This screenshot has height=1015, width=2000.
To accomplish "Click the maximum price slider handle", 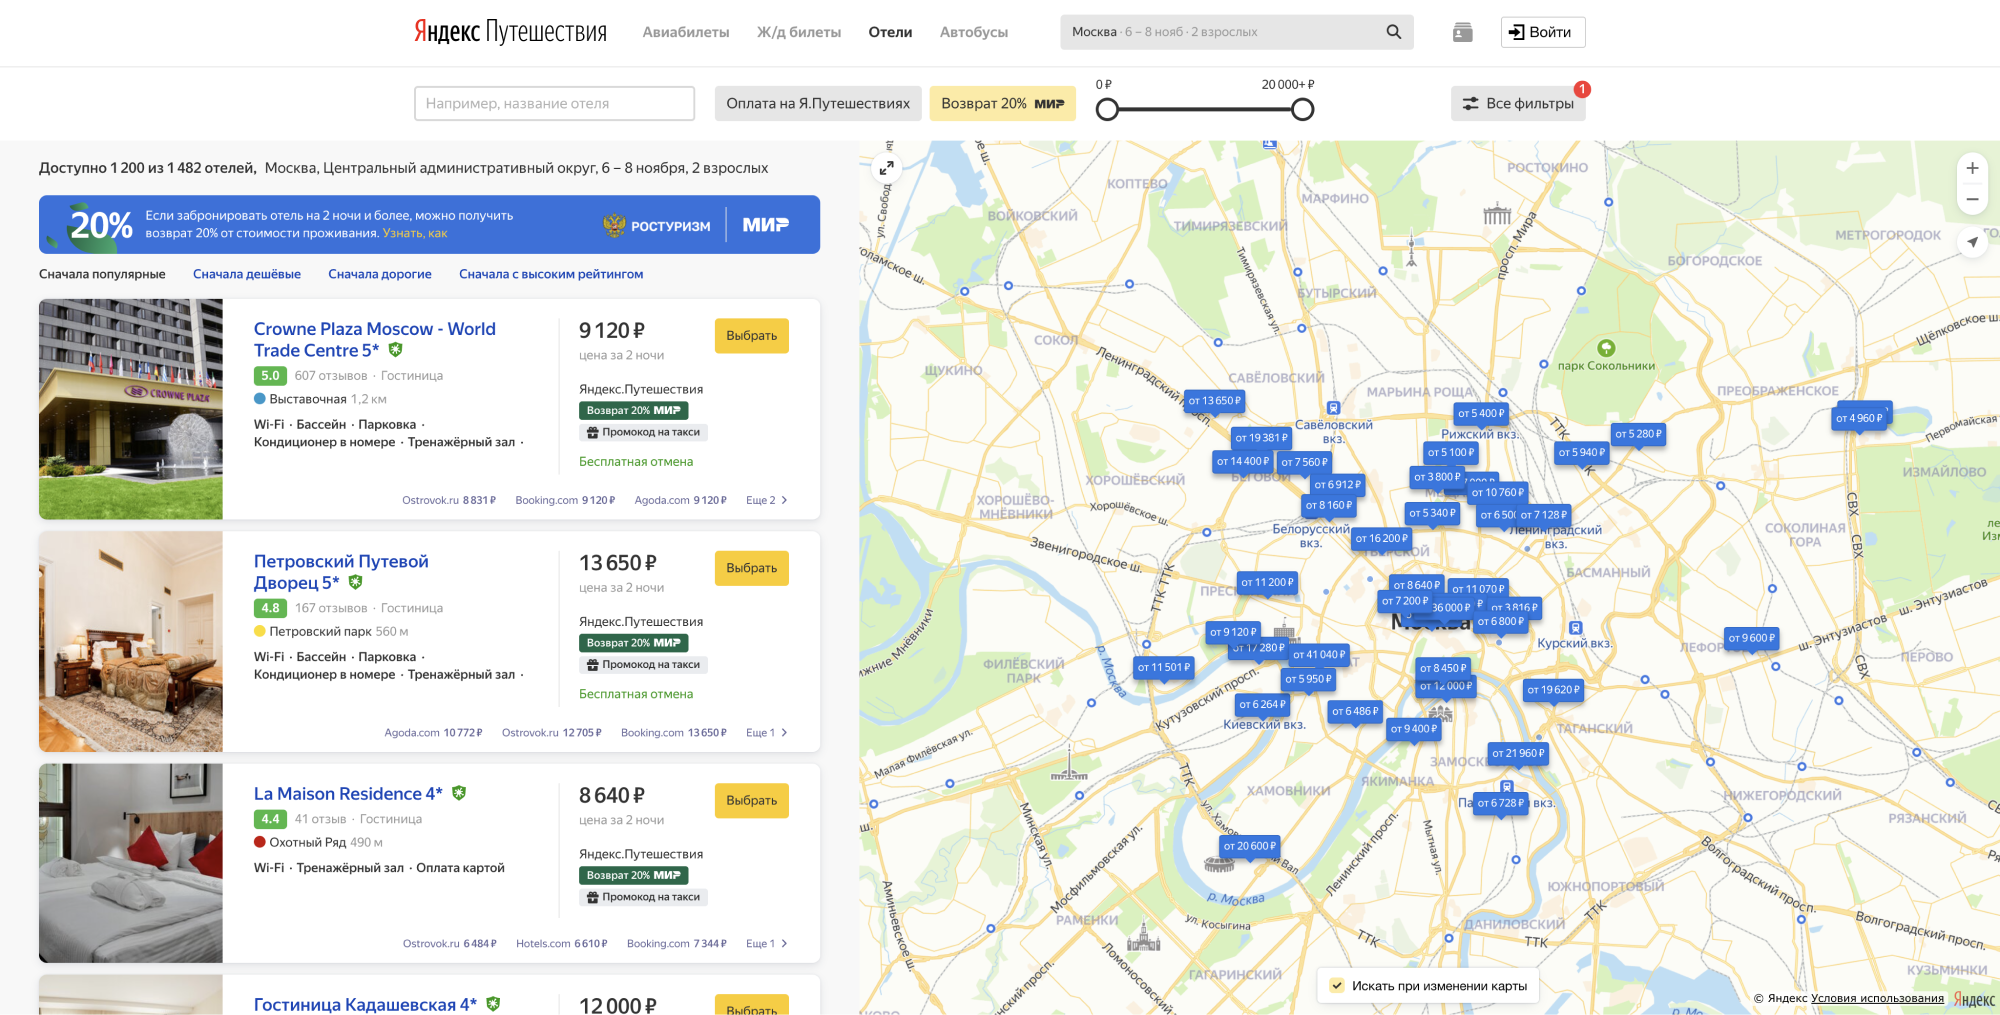I will pos(1302,110).
